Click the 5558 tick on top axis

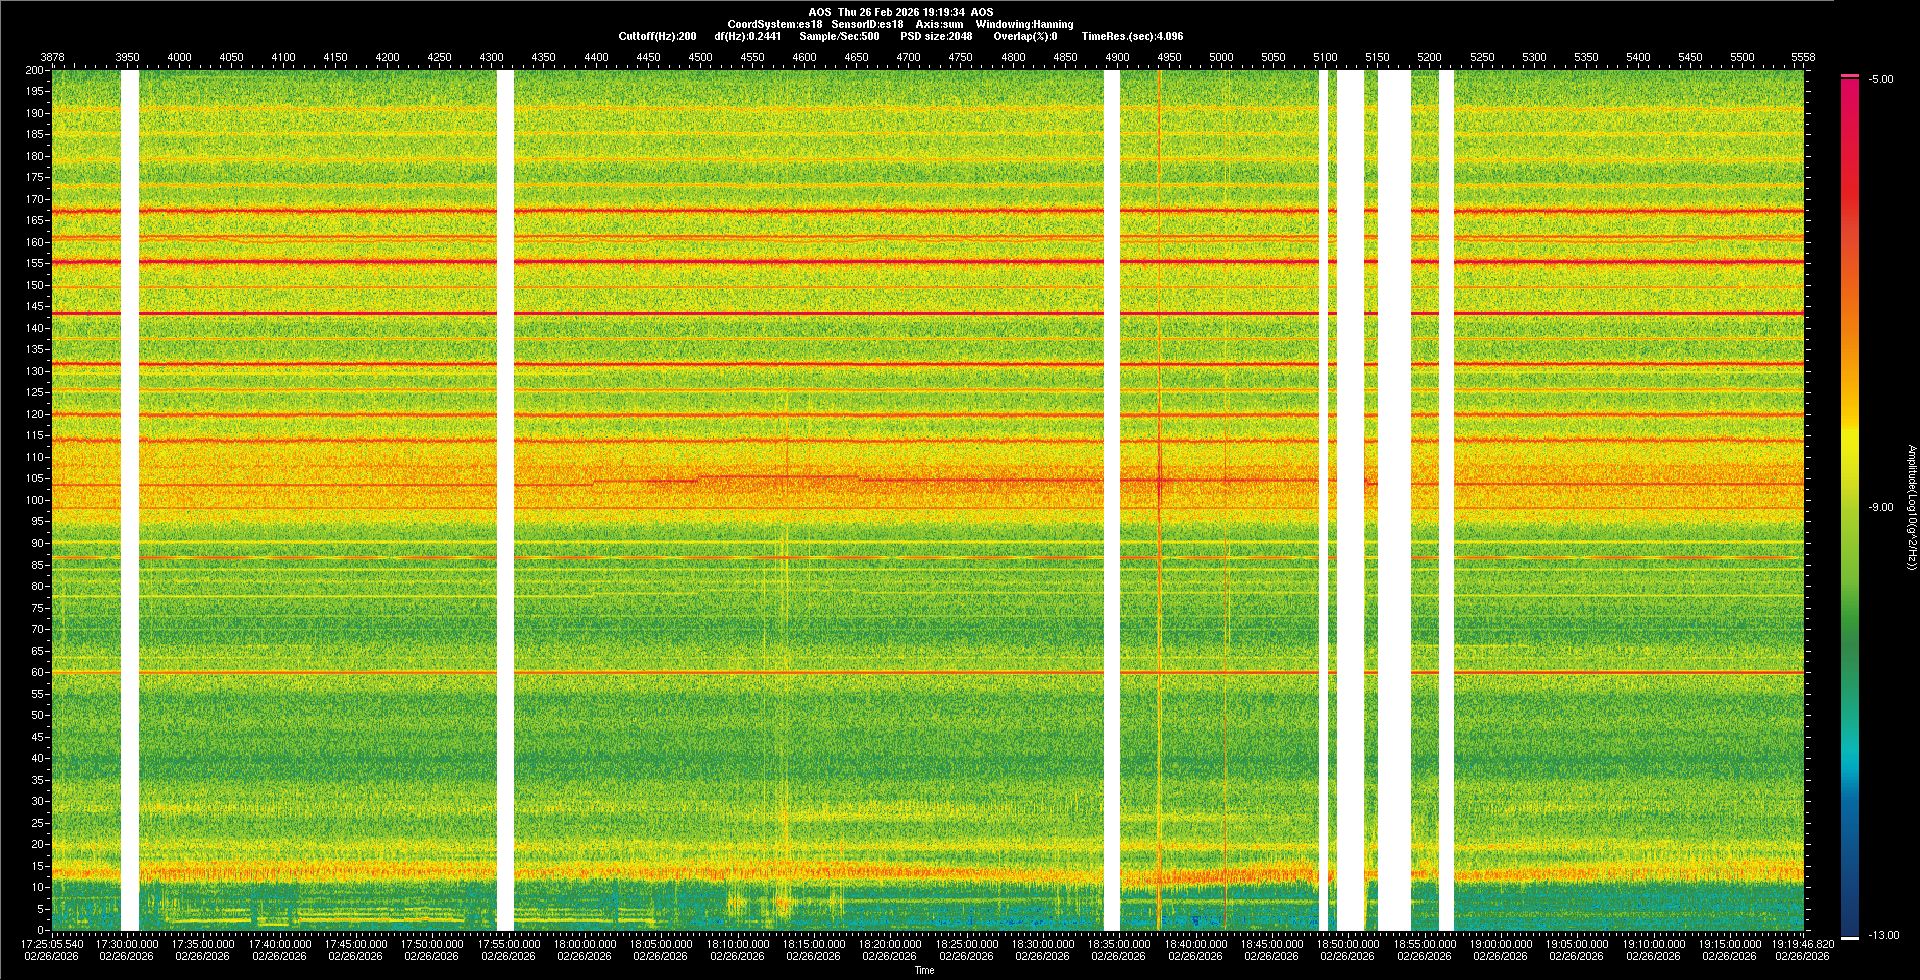[1802, 57]
